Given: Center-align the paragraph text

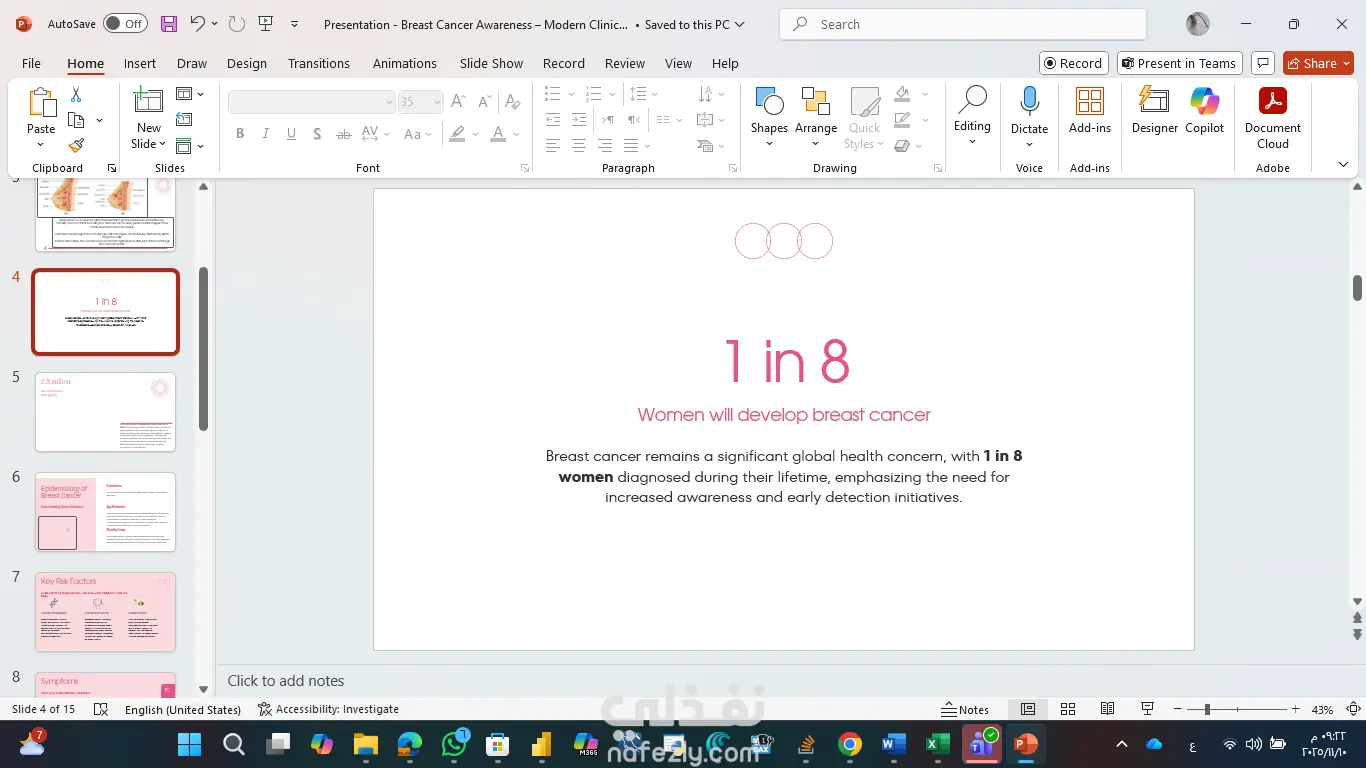Looking at the screenshot, I should [579, 146].
